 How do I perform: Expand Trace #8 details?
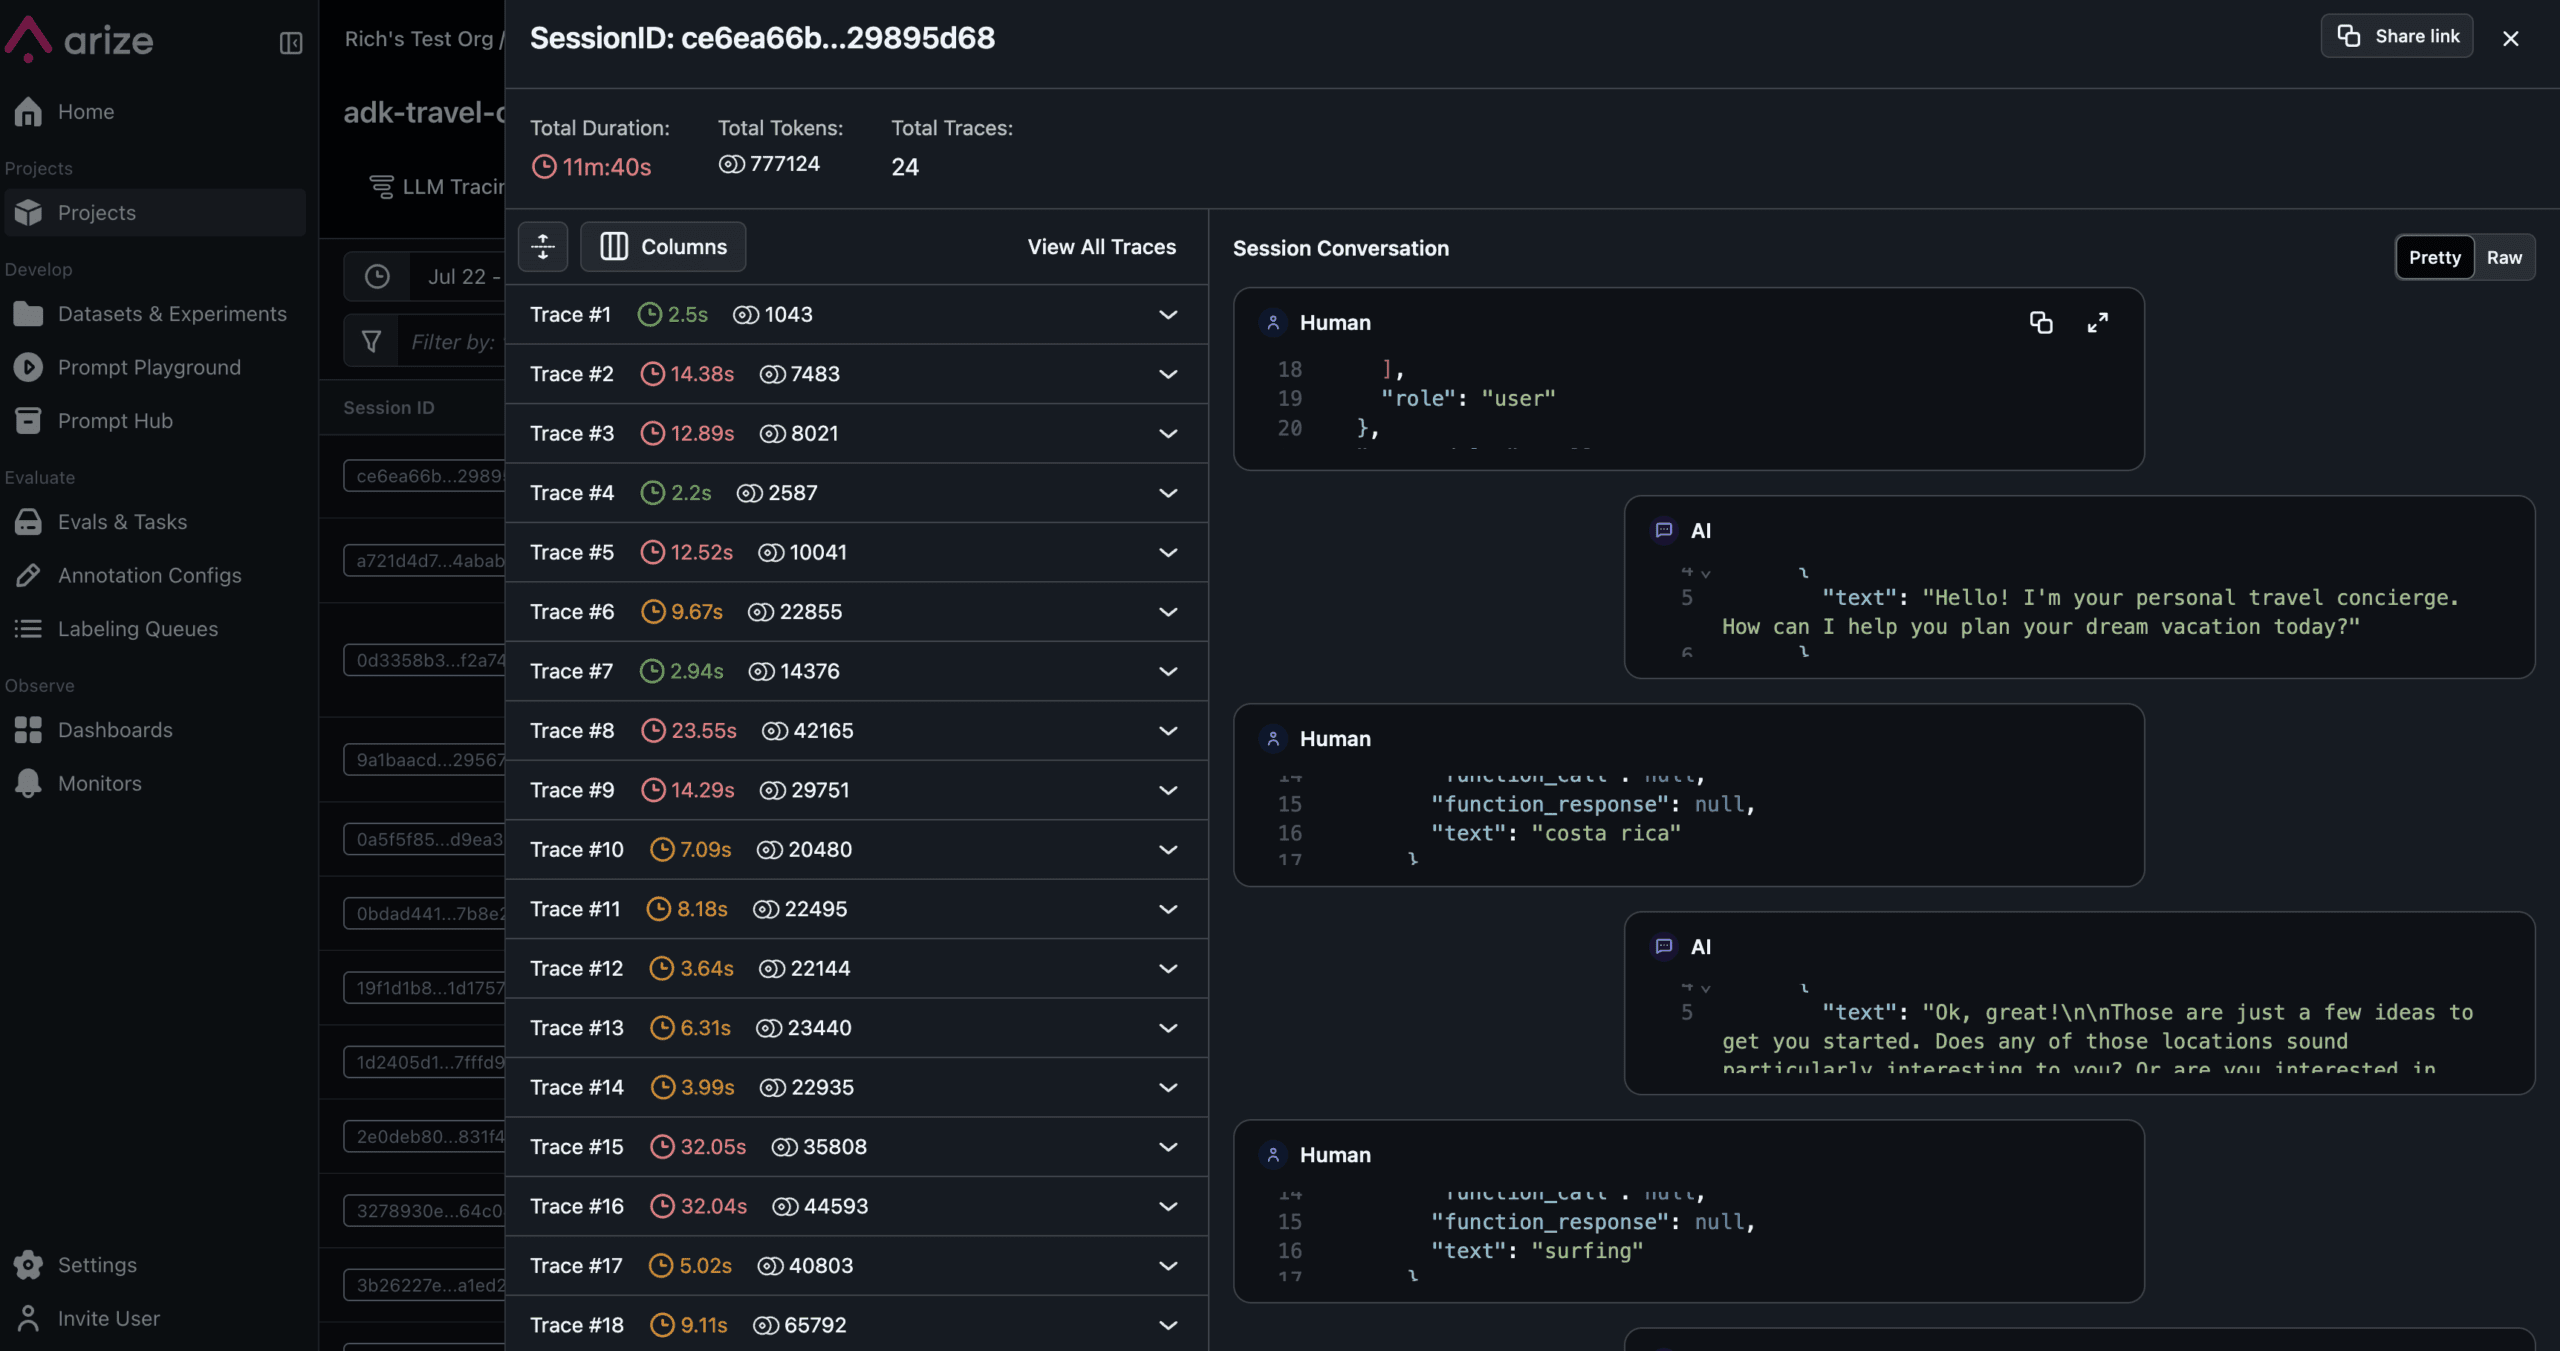[1167, 731]
